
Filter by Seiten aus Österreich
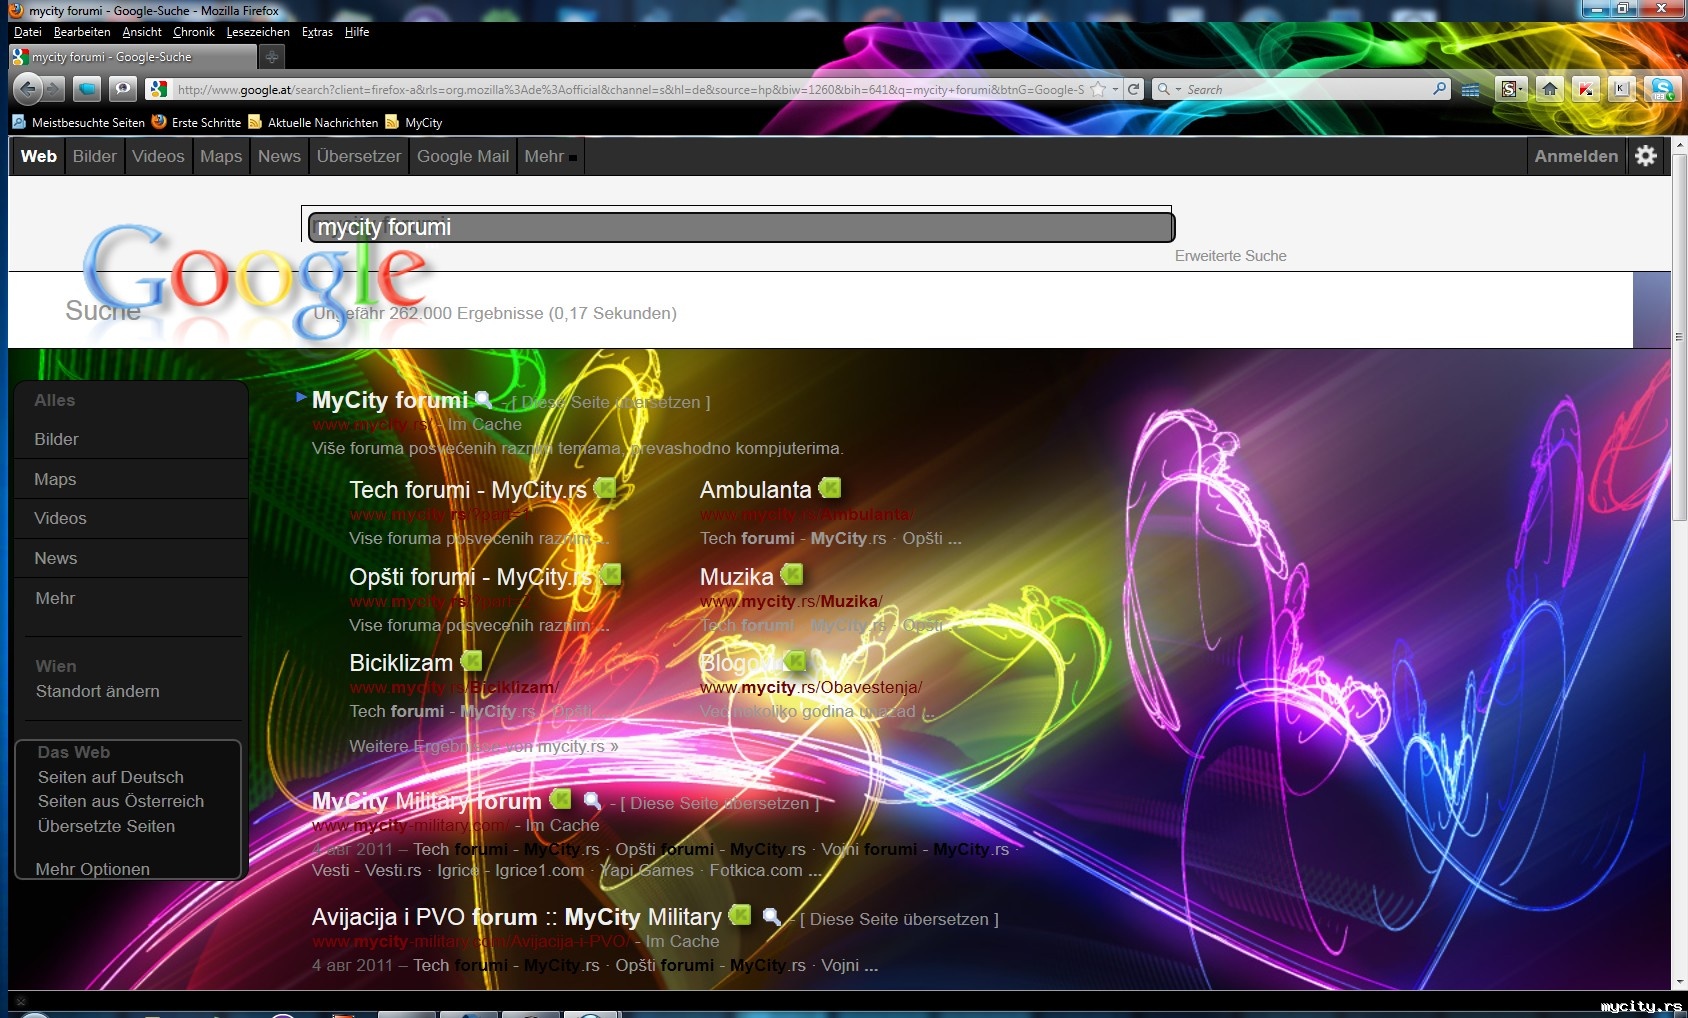tap(121, 801)
